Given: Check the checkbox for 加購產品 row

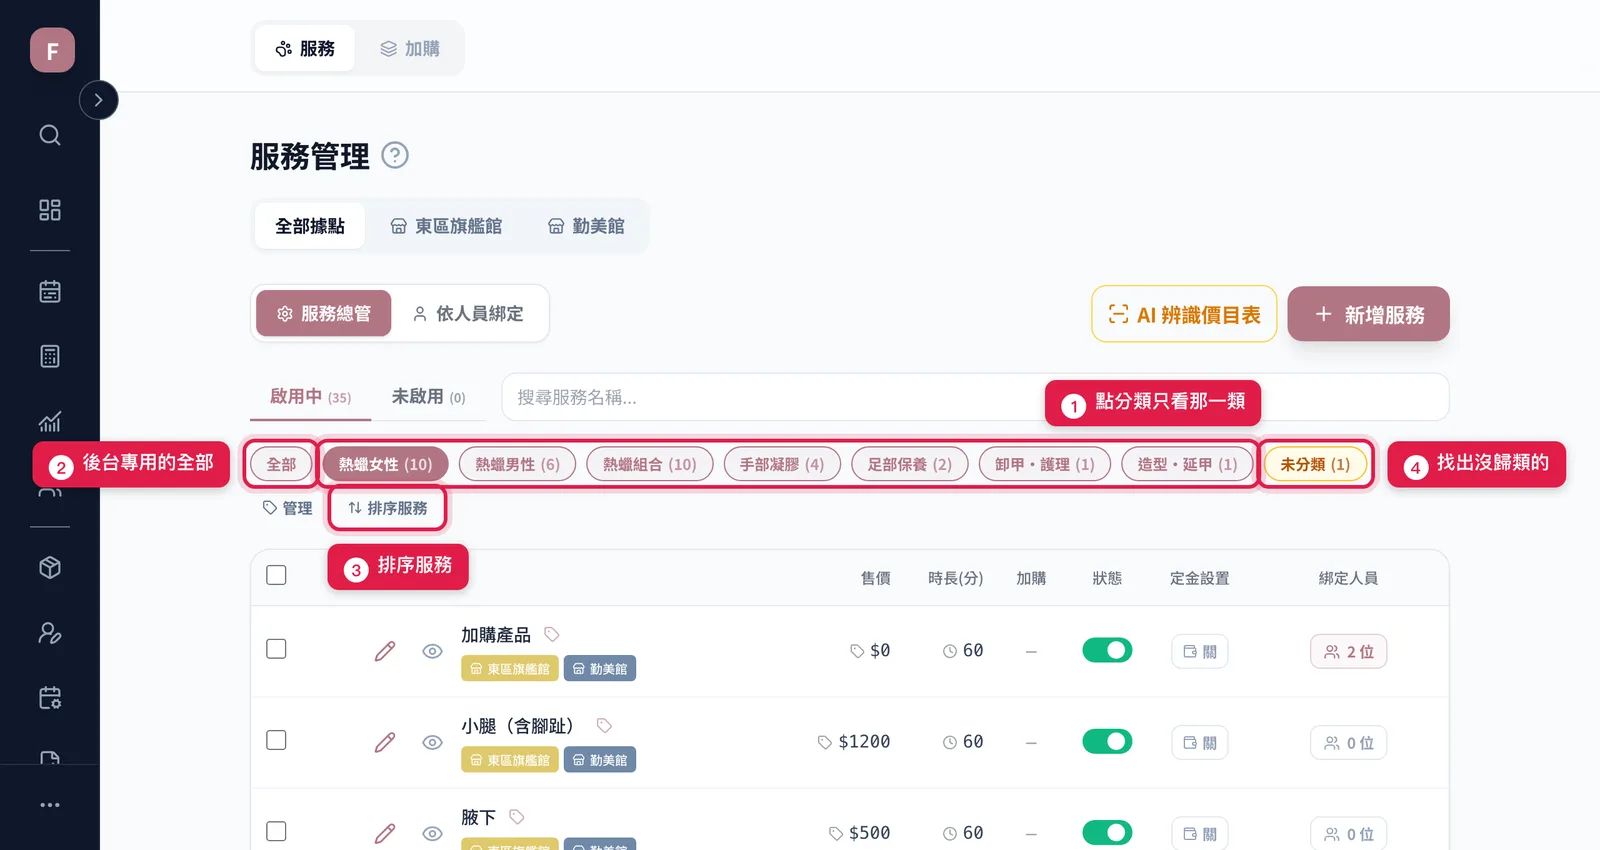Looking at the screenshot, I should tap(277, 649).
